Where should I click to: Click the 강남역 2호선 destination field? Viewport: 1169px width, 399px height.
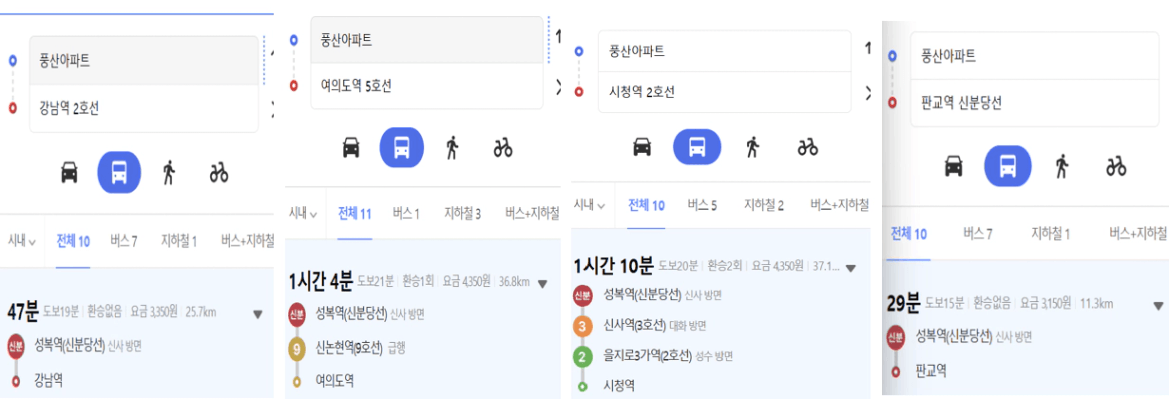point(144,109)
